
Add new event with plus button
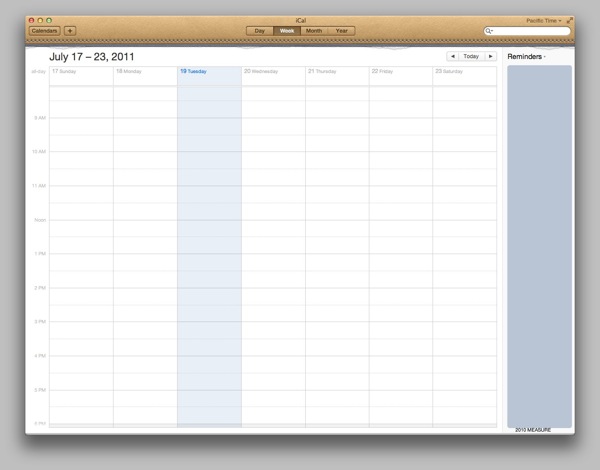70,31
